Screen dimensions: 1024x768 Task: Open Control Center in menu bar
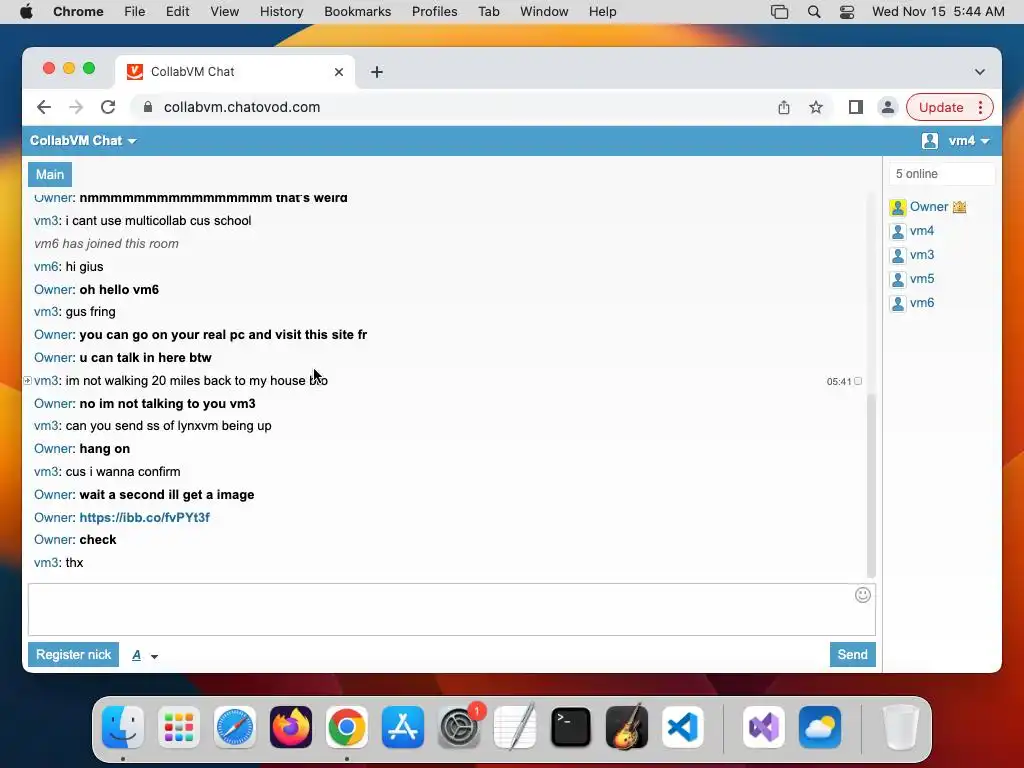tap(847, 12)
